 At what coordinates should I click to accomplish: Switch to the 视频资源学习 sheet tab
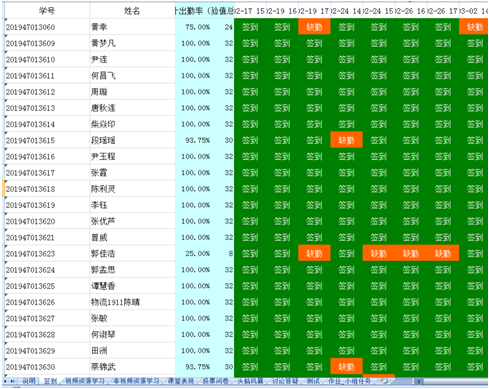85,381
